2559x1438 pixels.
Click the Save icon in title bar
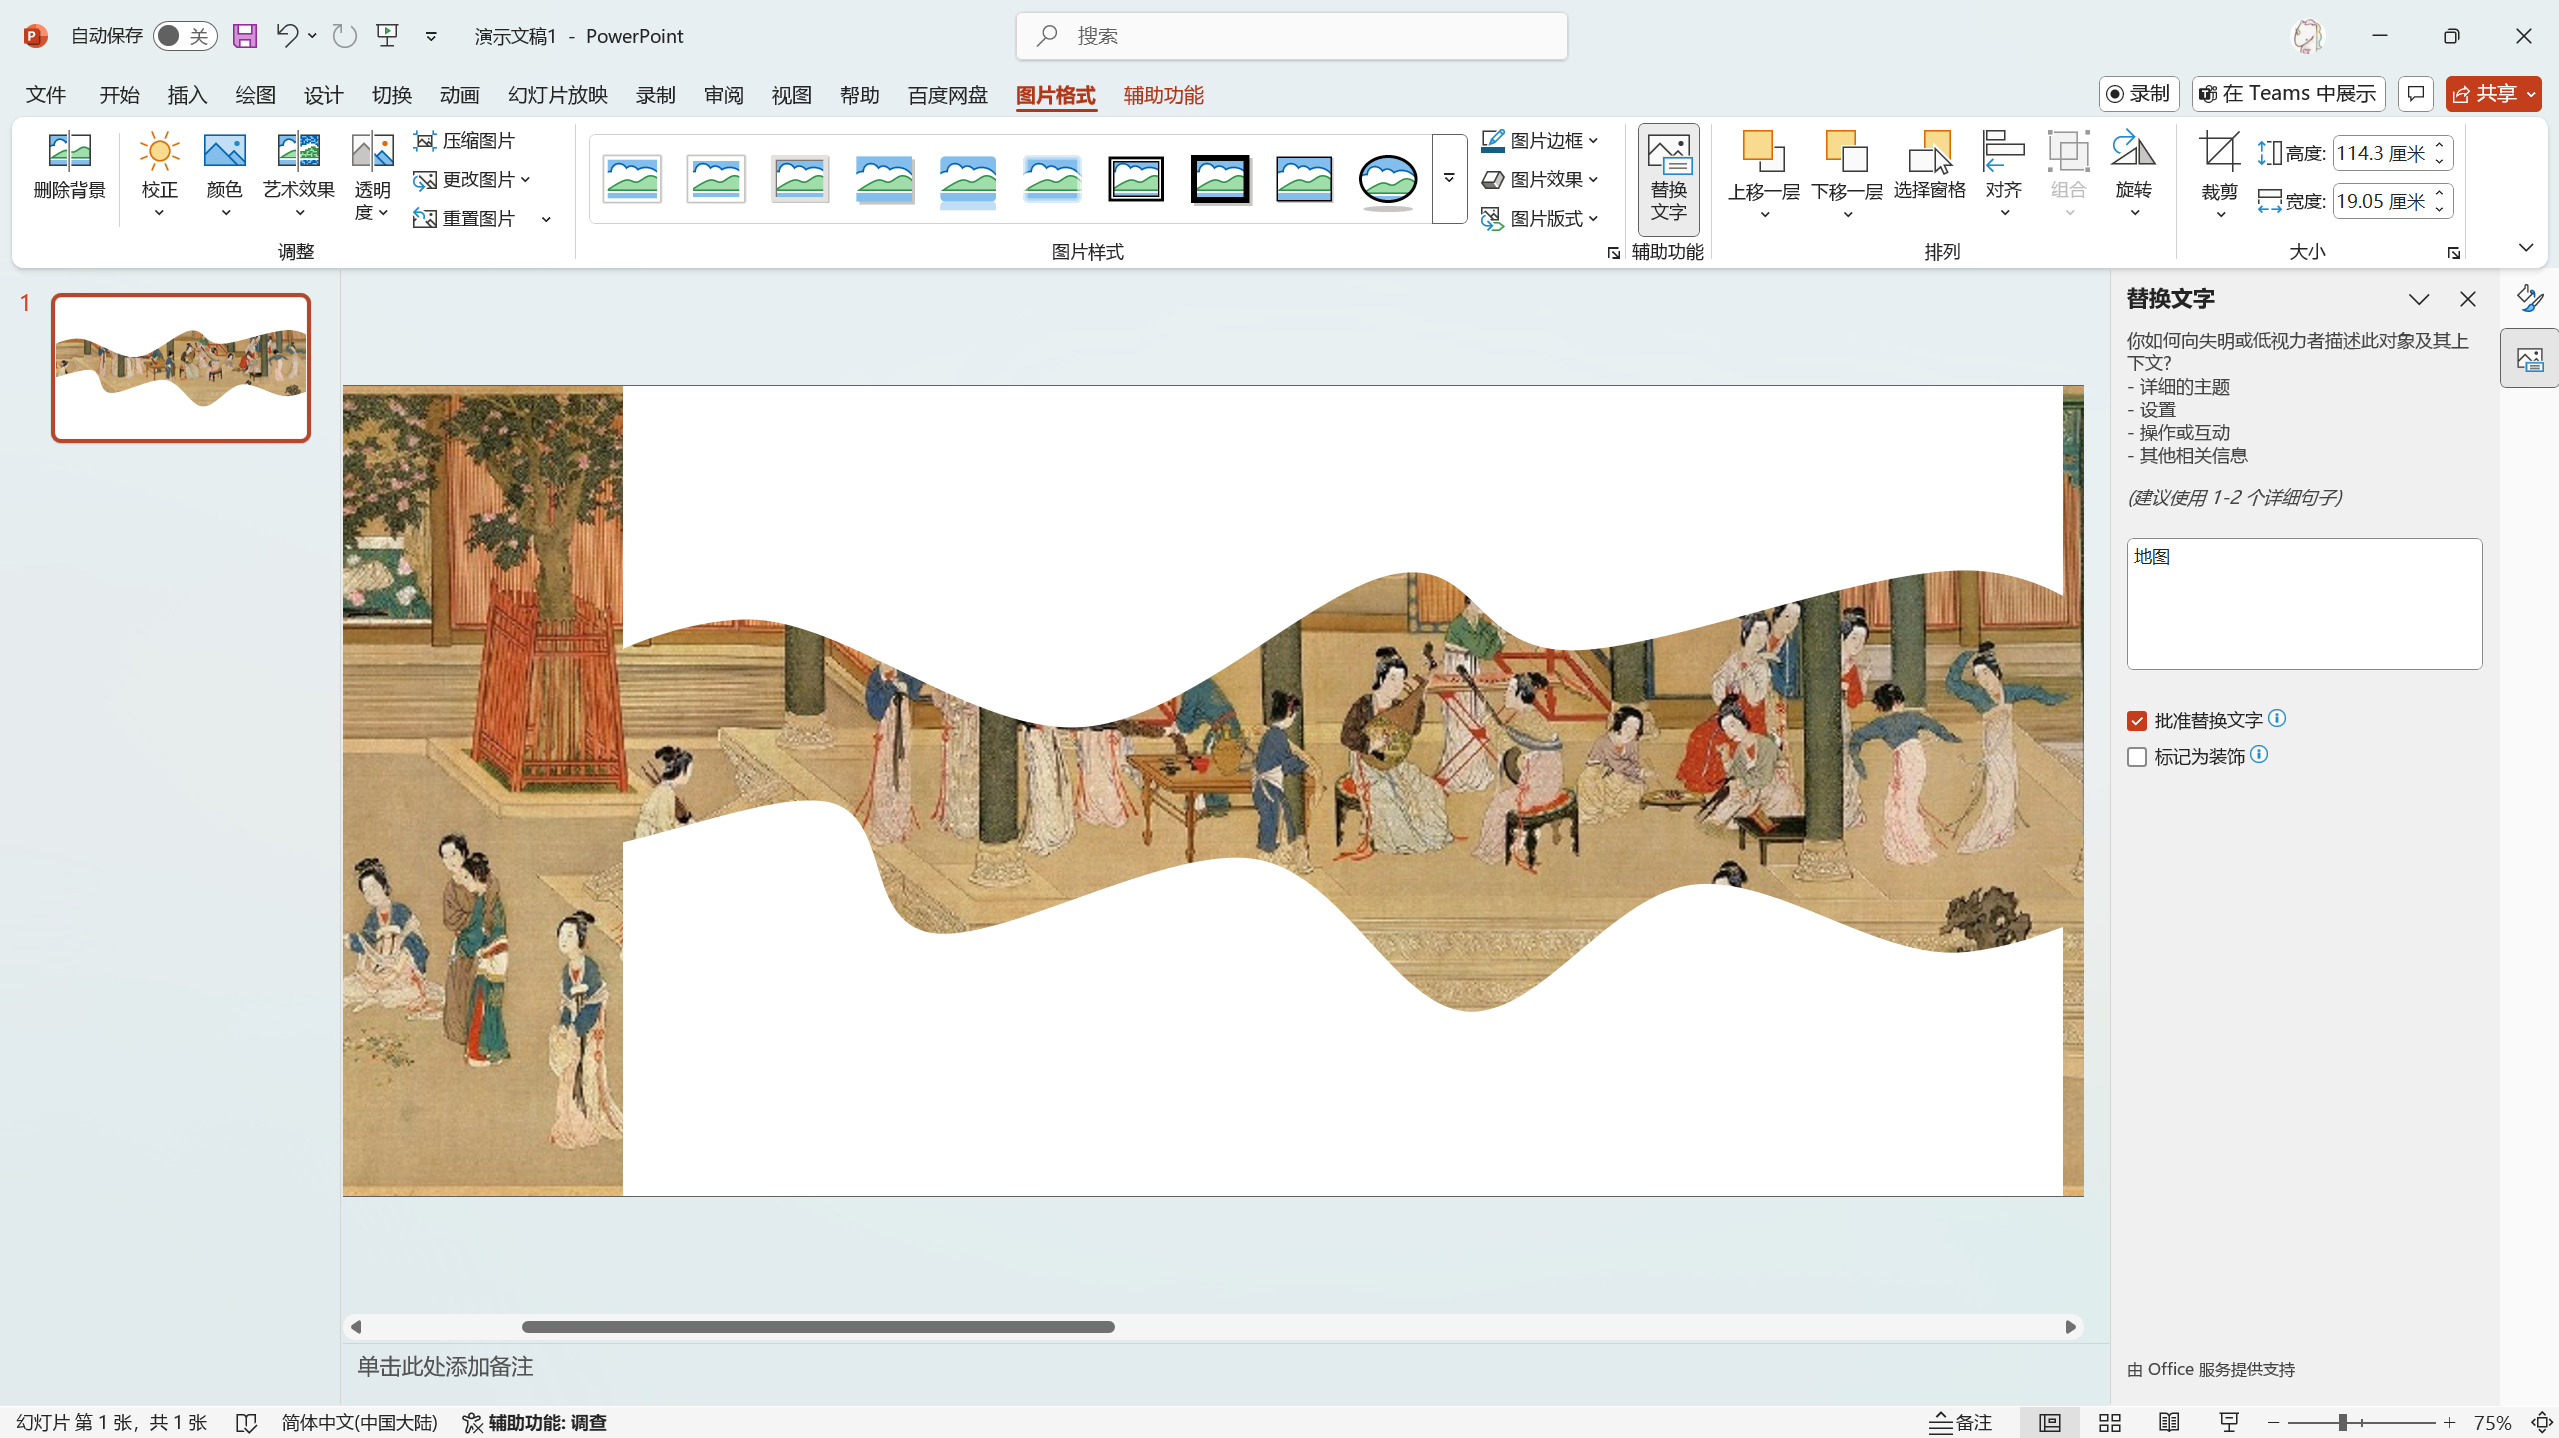point(244,36)
